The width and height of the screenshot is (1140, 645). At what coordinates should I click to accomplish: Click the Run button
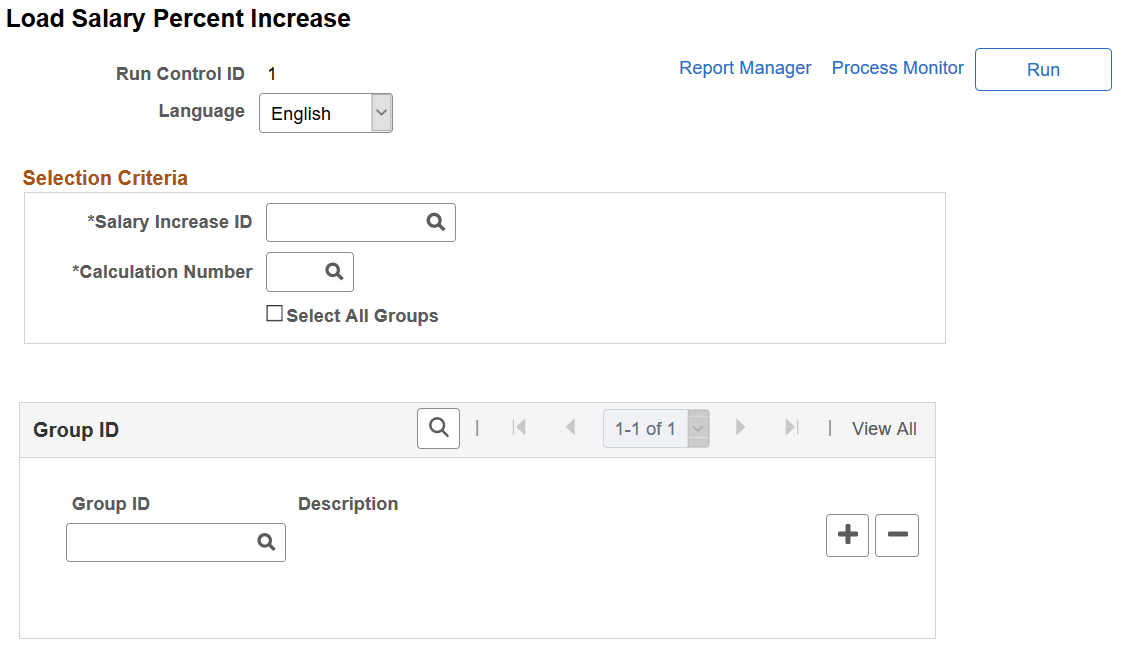coord(1043,69)
